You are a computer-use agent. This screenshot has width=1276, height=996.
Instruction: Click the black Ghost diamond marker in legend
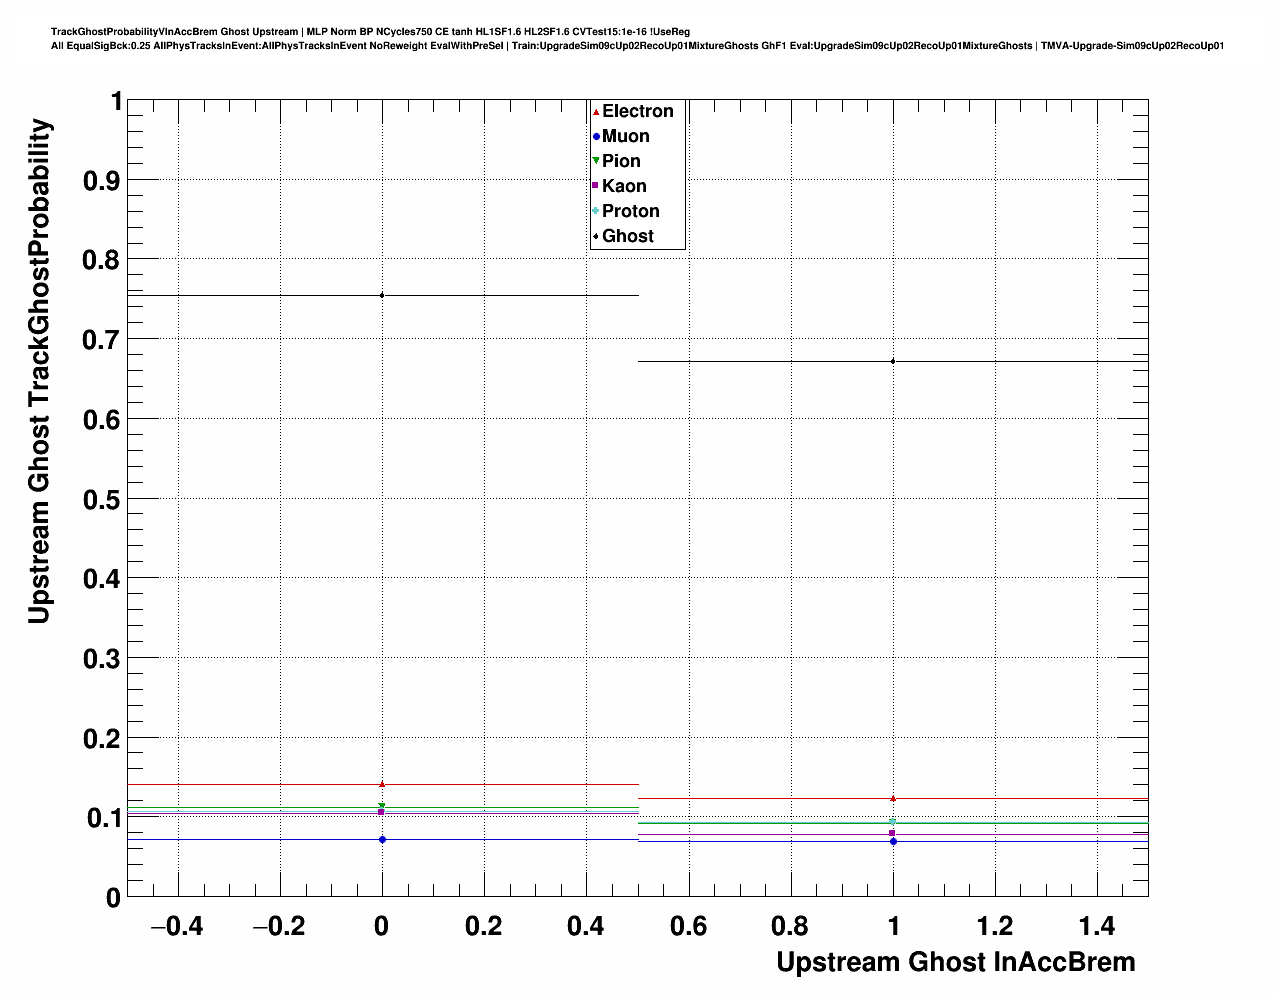(596, 236)
